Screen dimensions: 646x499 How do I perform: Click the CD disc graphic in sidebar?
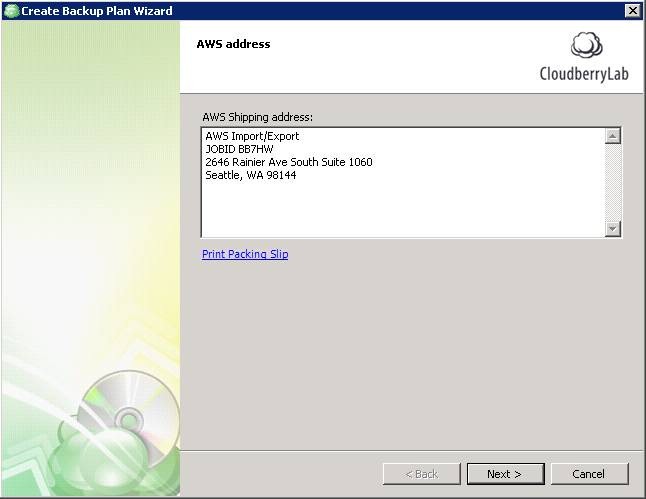[129, 419]
